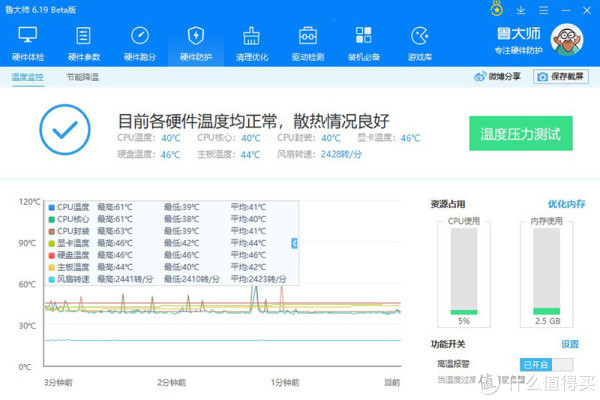The height and width of the screenshot is (400, 600).
Task: Open the 硬件参数 document icon
Action: coord(83,36)
